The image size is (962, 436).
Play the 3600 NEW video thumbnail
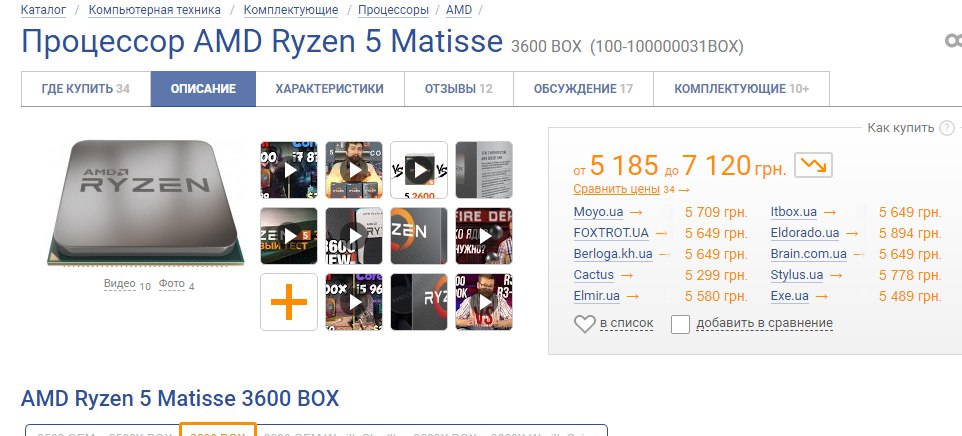[354, 236]
